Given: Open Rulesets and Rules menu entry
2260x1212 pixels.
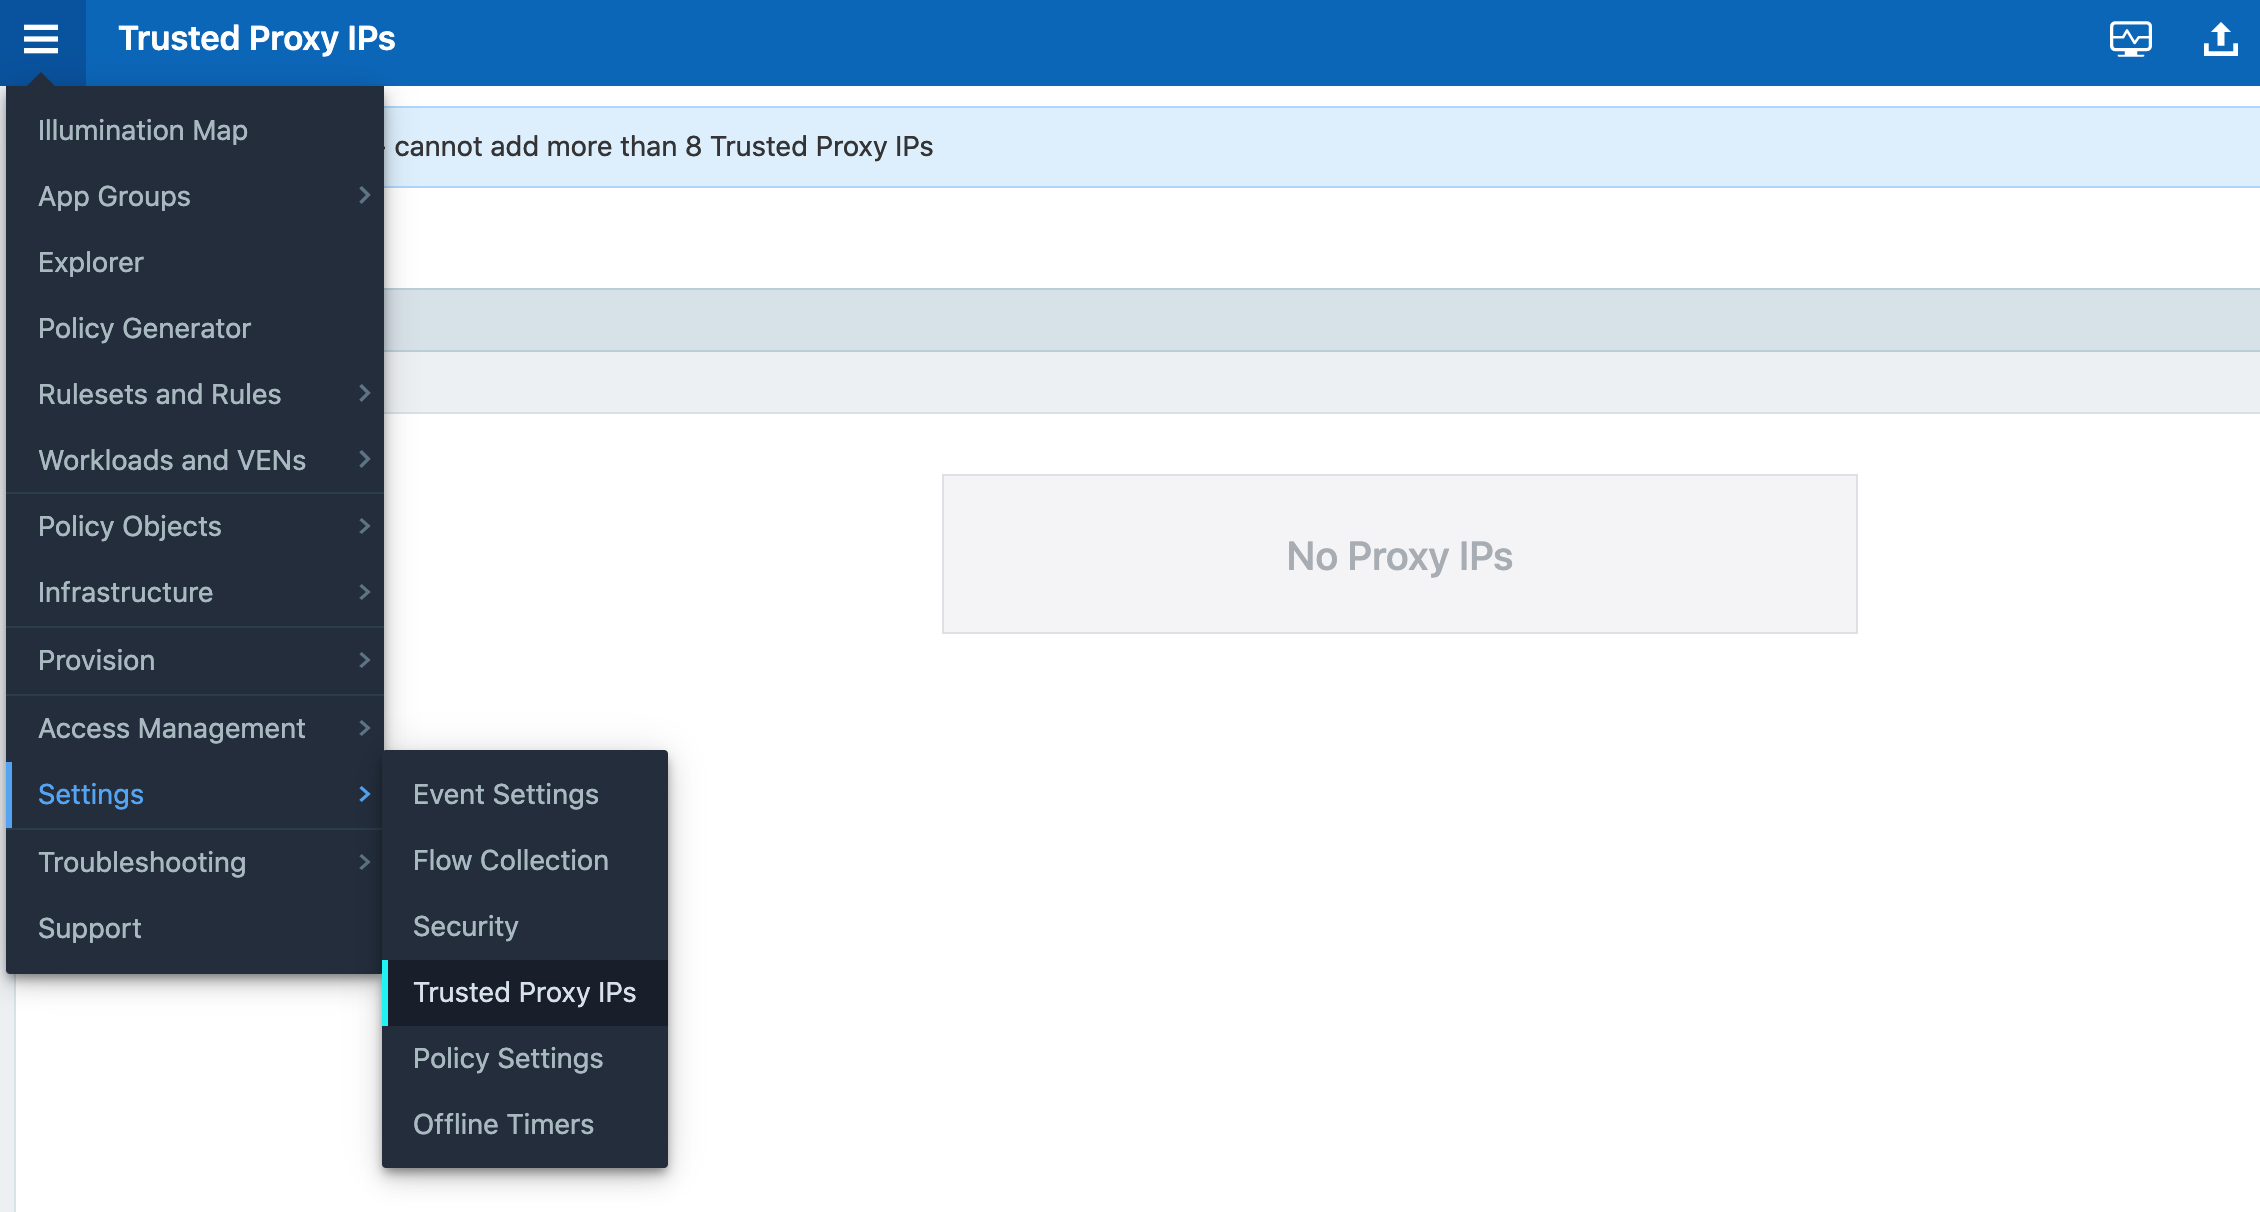Looking at the screenshot, I should tap(195, 394).
